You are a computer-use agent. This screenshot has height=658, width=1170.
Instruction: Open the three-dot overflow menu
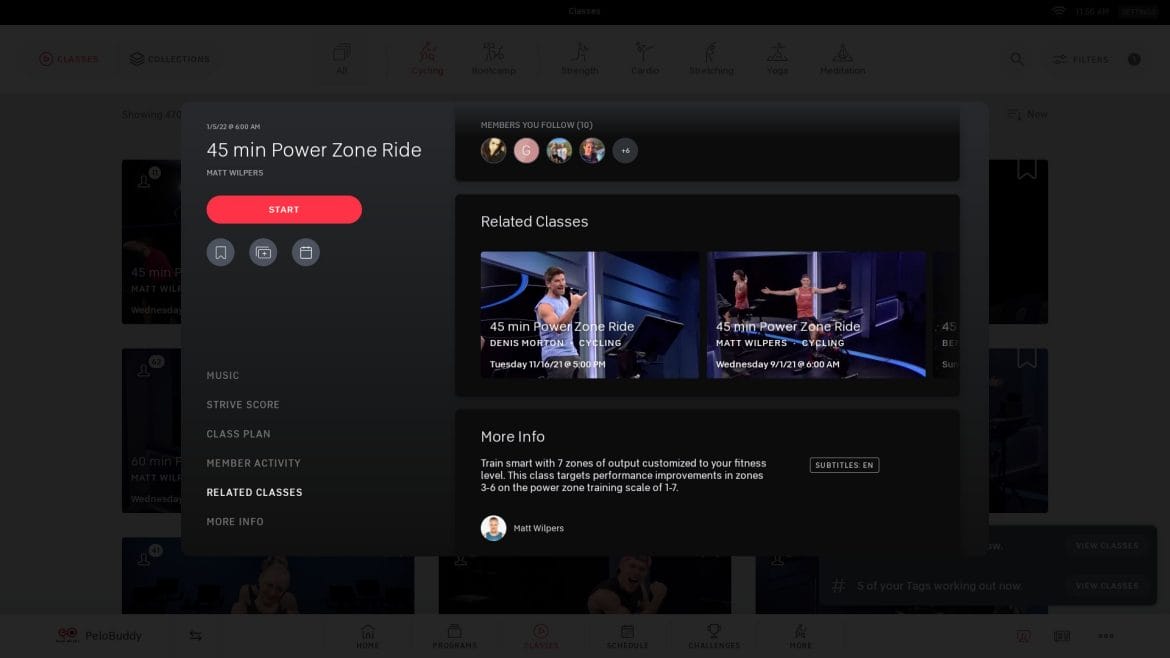click(1106, 636)
